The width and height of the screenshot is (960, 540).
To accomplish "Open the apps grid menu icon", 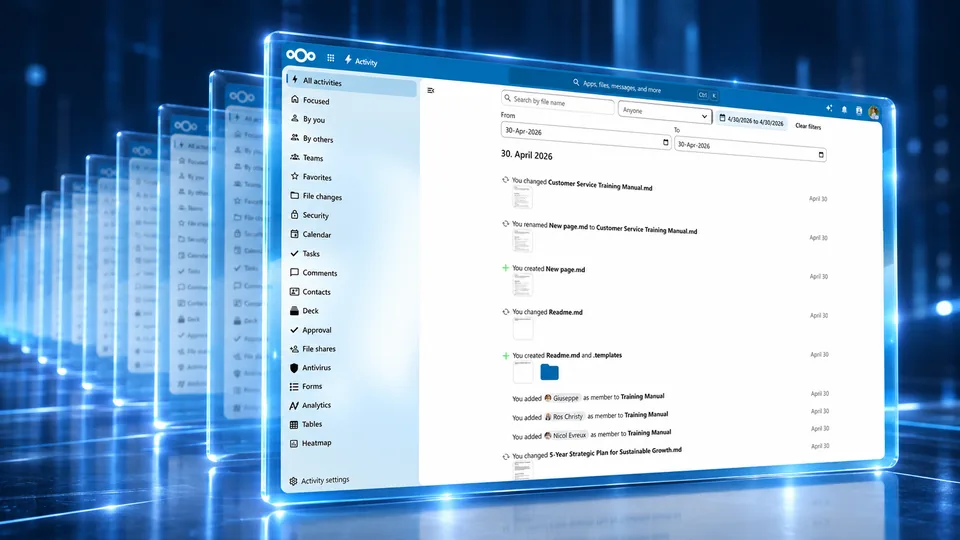I will pos(331,58).
